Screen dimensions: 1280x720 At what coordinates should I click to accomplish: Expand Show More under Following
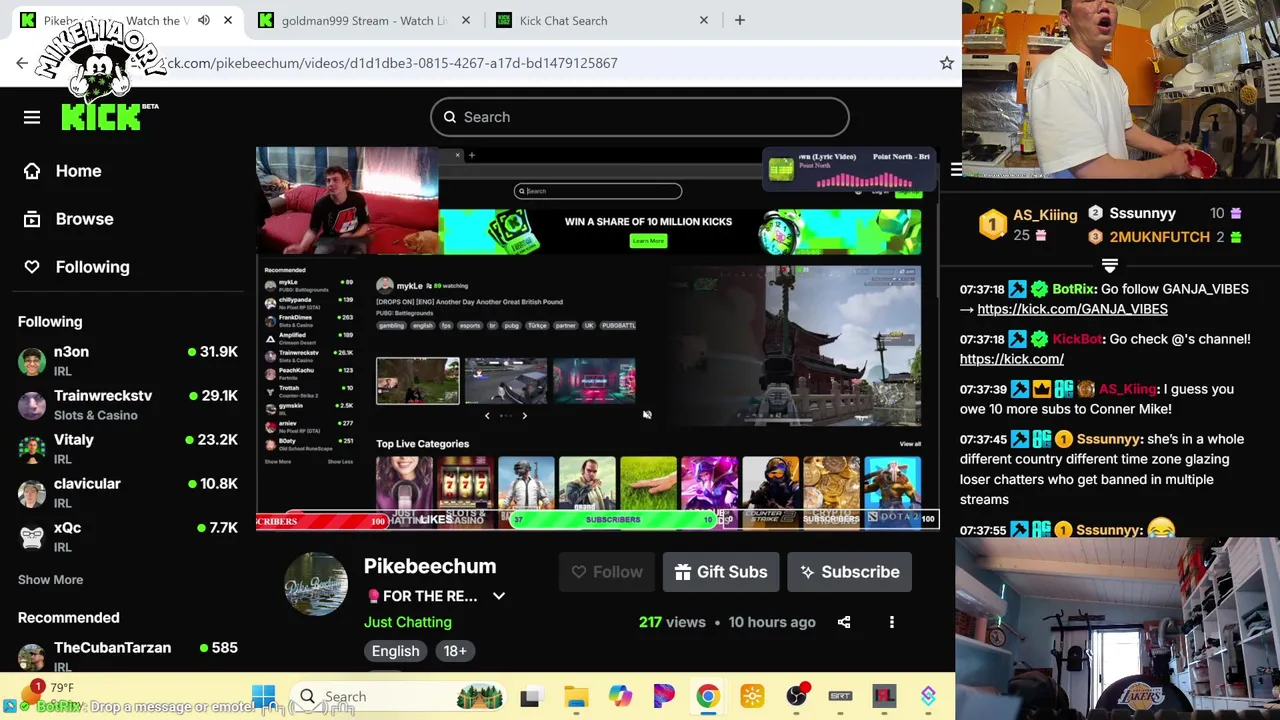coord(50,580)
